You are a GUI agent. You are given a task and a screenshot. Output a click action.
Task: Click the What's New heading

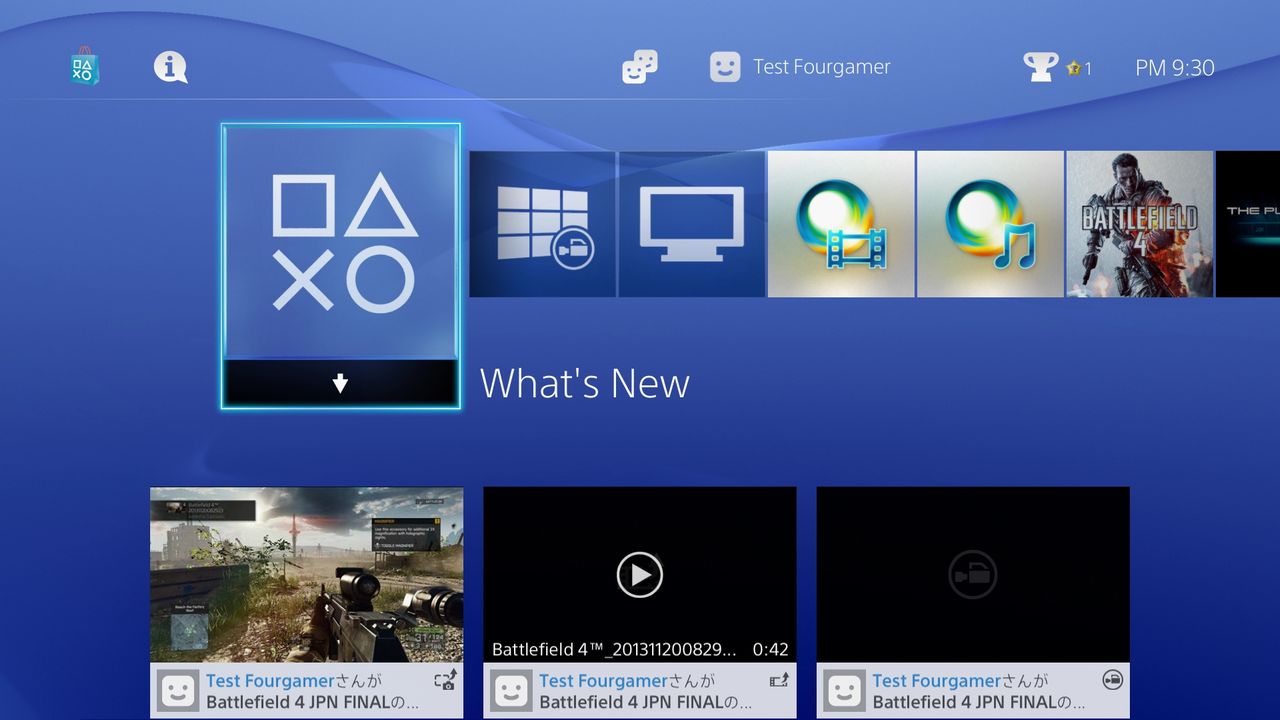pyautogui.click(x=585, y=384)
